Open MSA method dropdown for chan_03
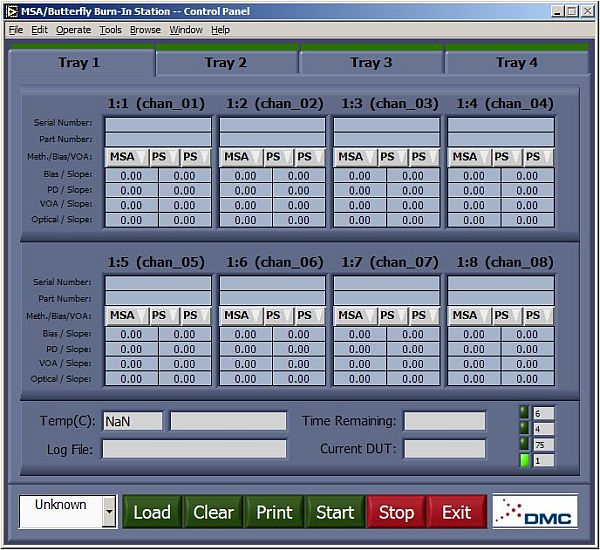 pyautogui.click(x=355, y=157)
